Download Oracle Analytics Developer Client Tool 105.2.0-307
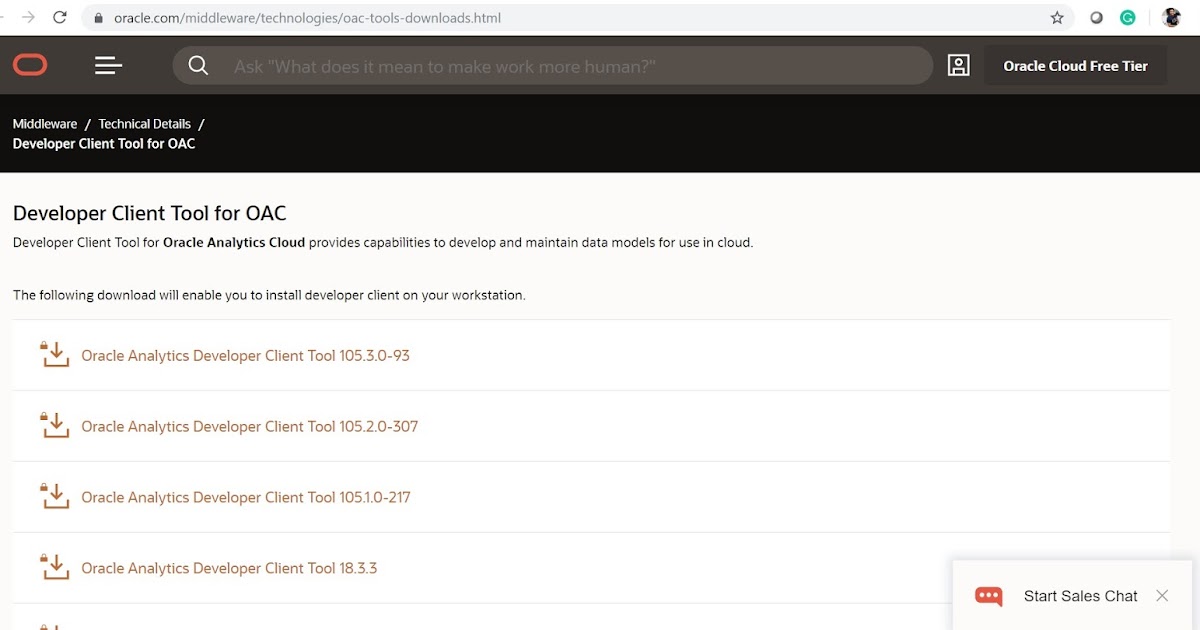Viewport: 1200px width, 630px height. [x=250, y=425]
